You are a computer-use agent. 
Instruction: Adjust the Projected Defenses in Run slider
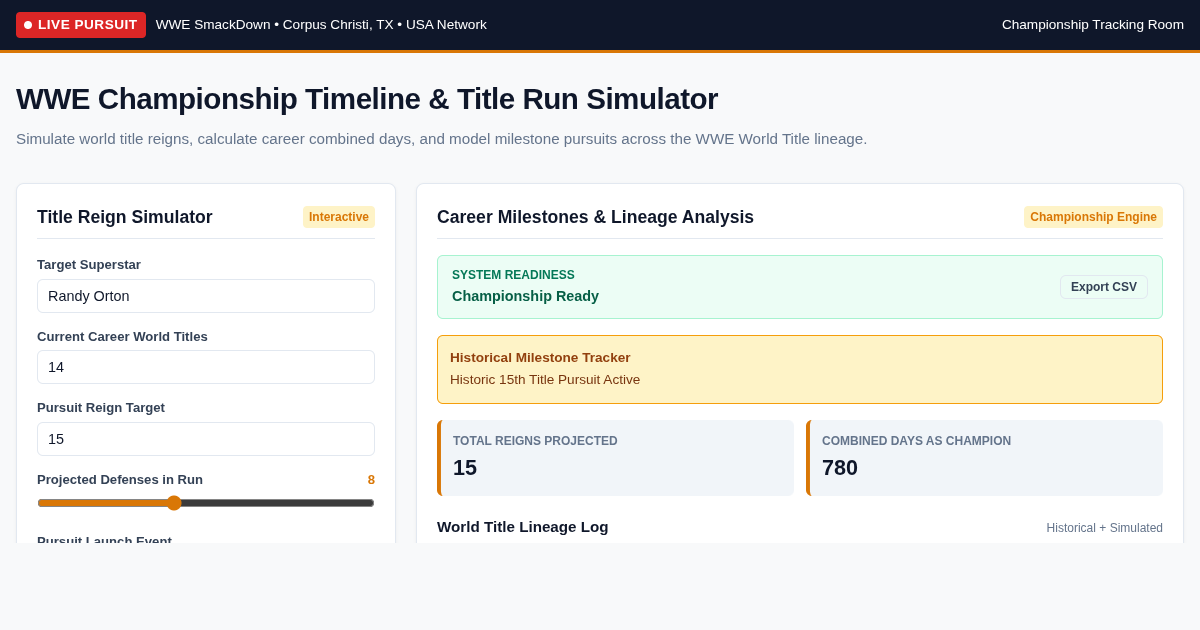pos(206,503)
